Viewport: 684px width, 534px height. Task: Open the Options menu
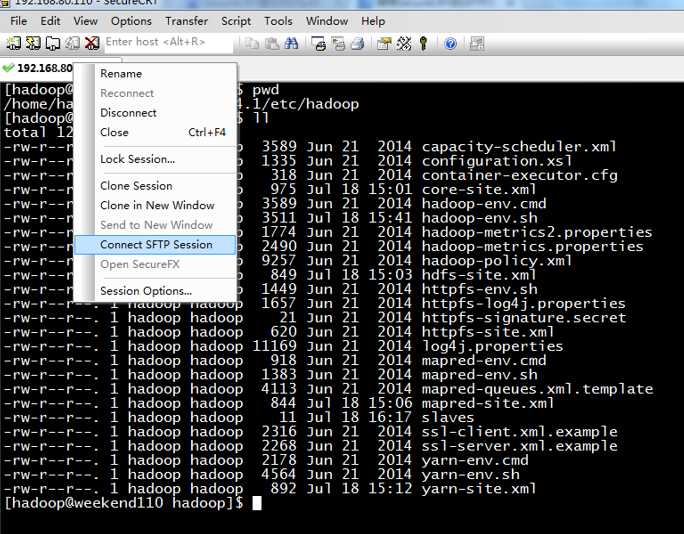click(131, 21)
